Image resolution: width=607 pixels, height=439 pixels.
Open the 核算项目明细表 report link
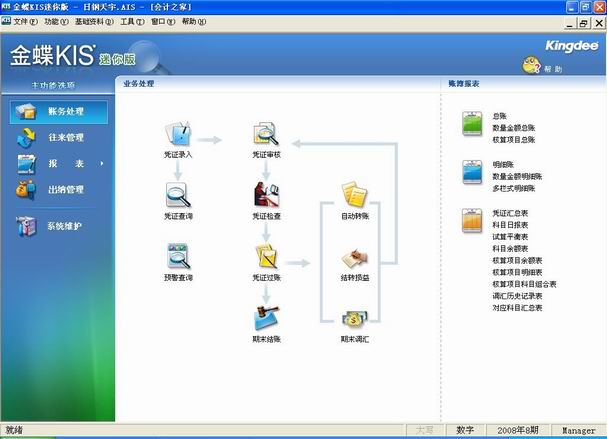click(x=517, y=272)
